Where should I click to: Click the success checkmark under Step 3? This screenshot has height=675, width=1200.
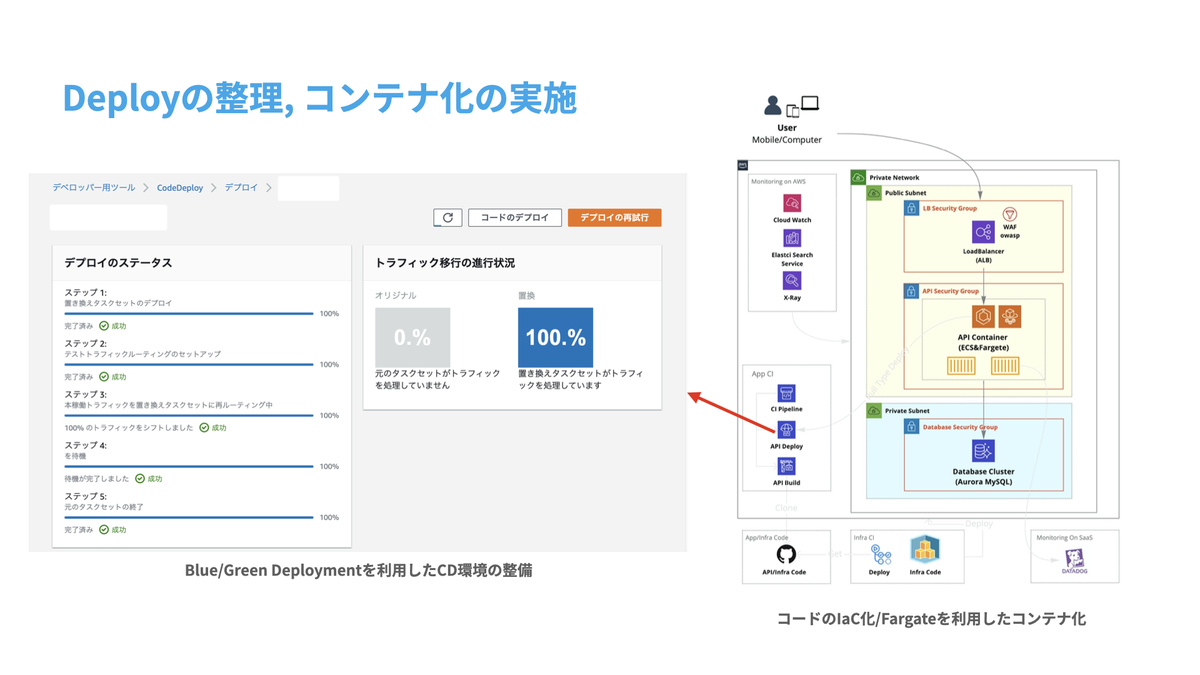pyautogui.click(x=204, y=428)
